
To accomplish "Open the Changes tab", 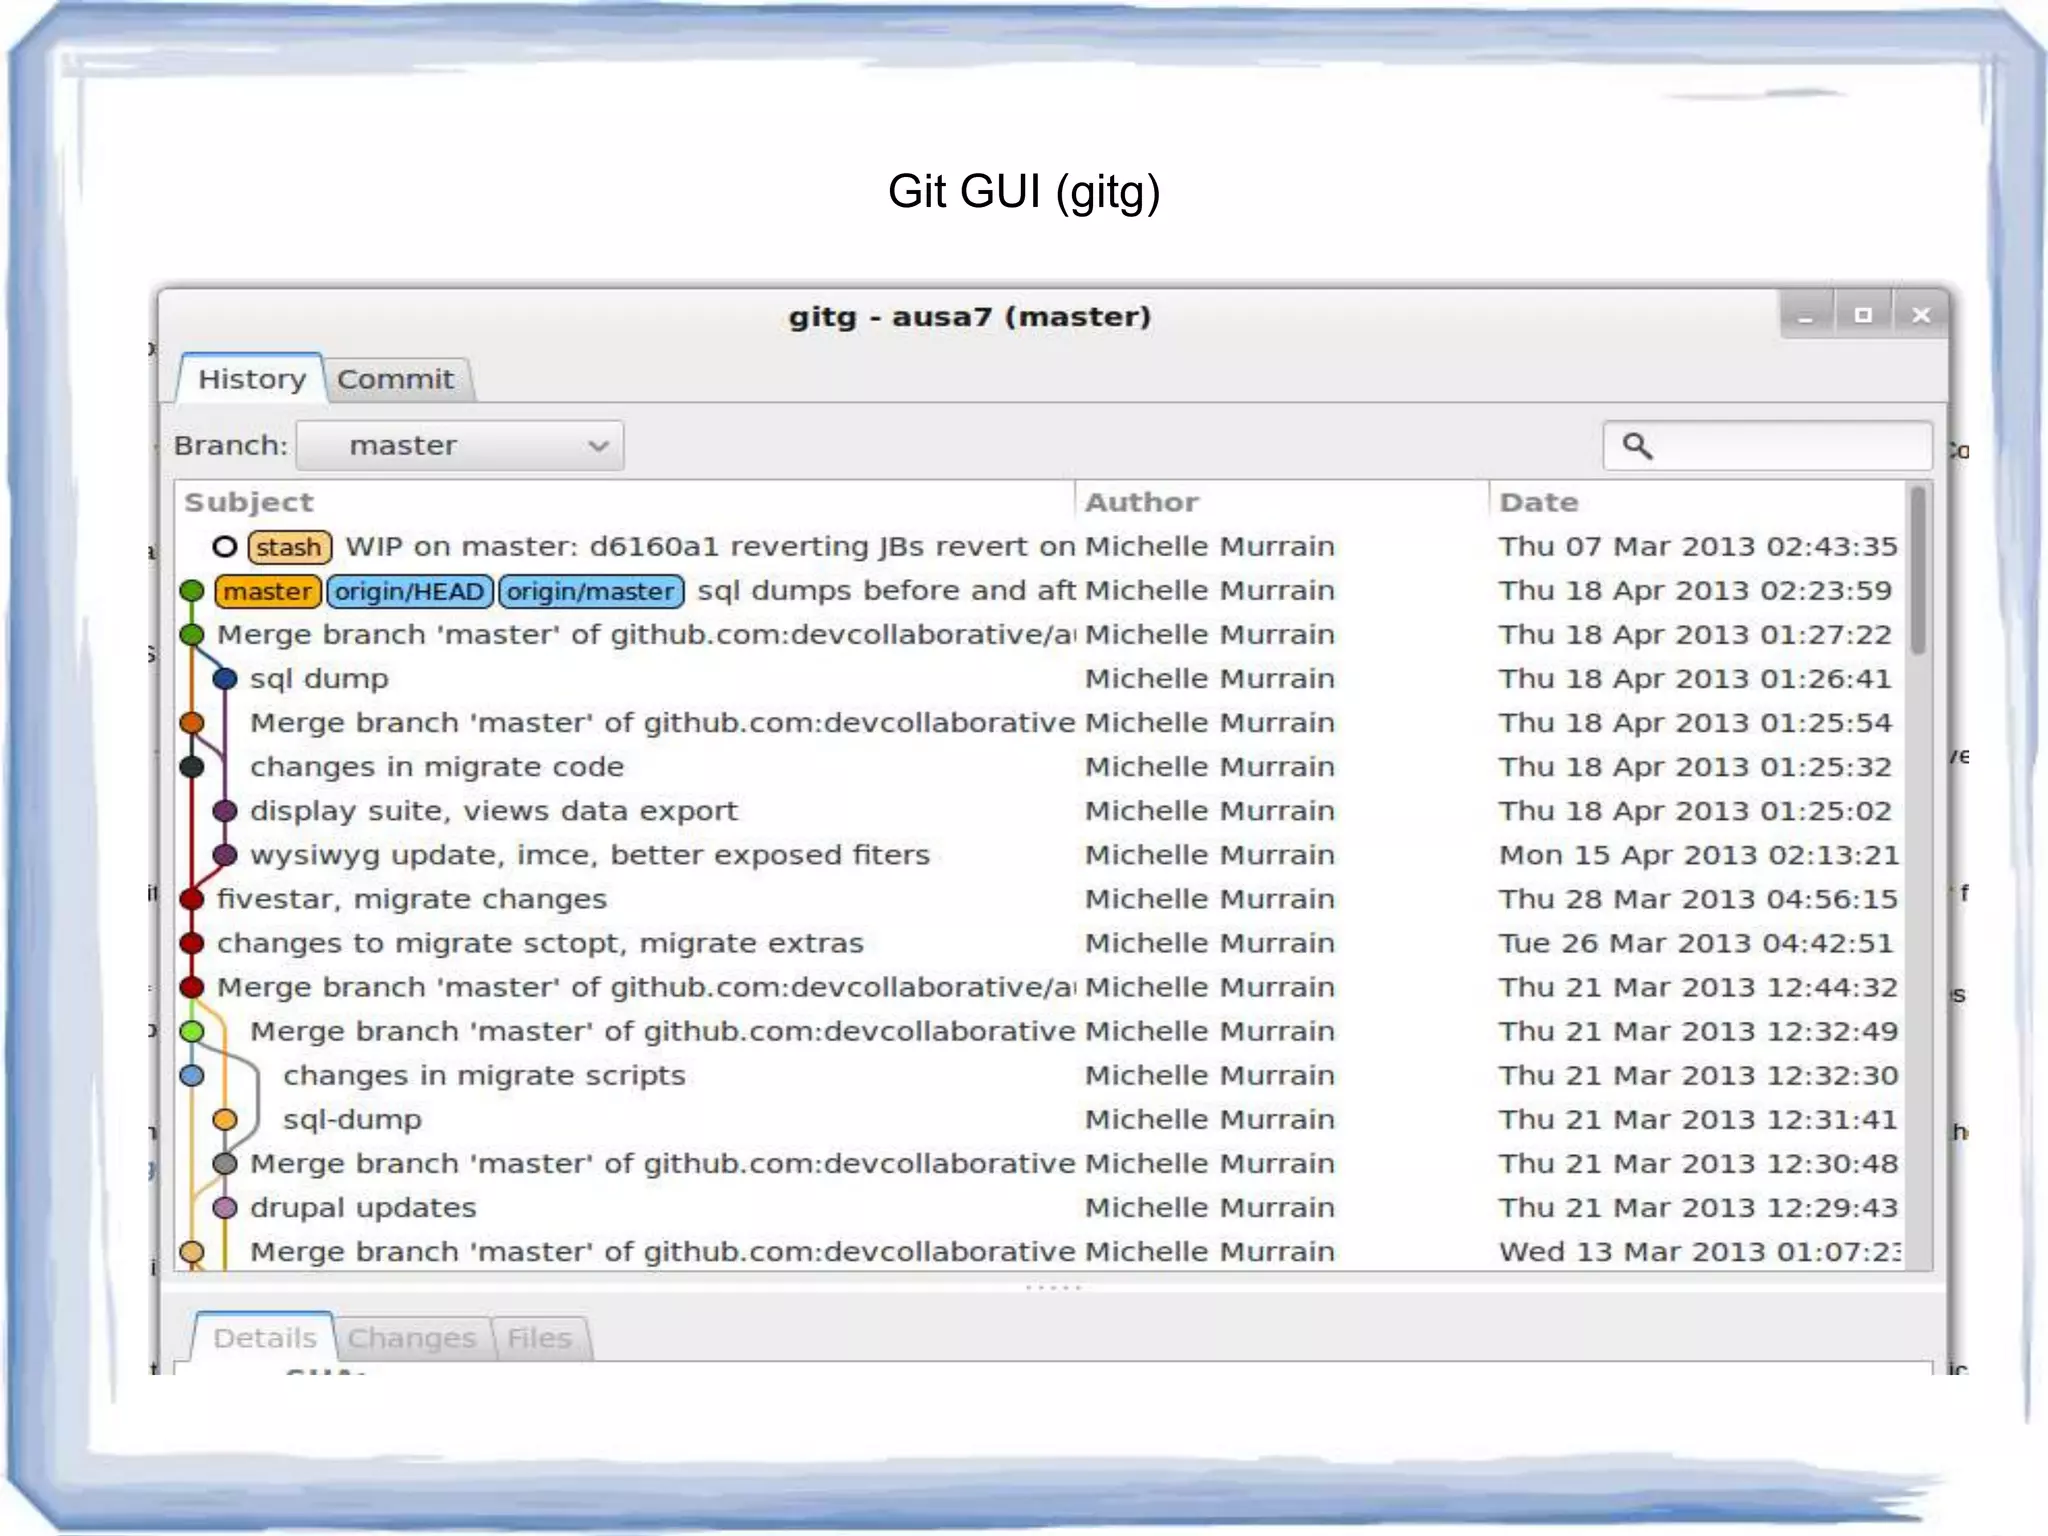I will click(412, 1338).
